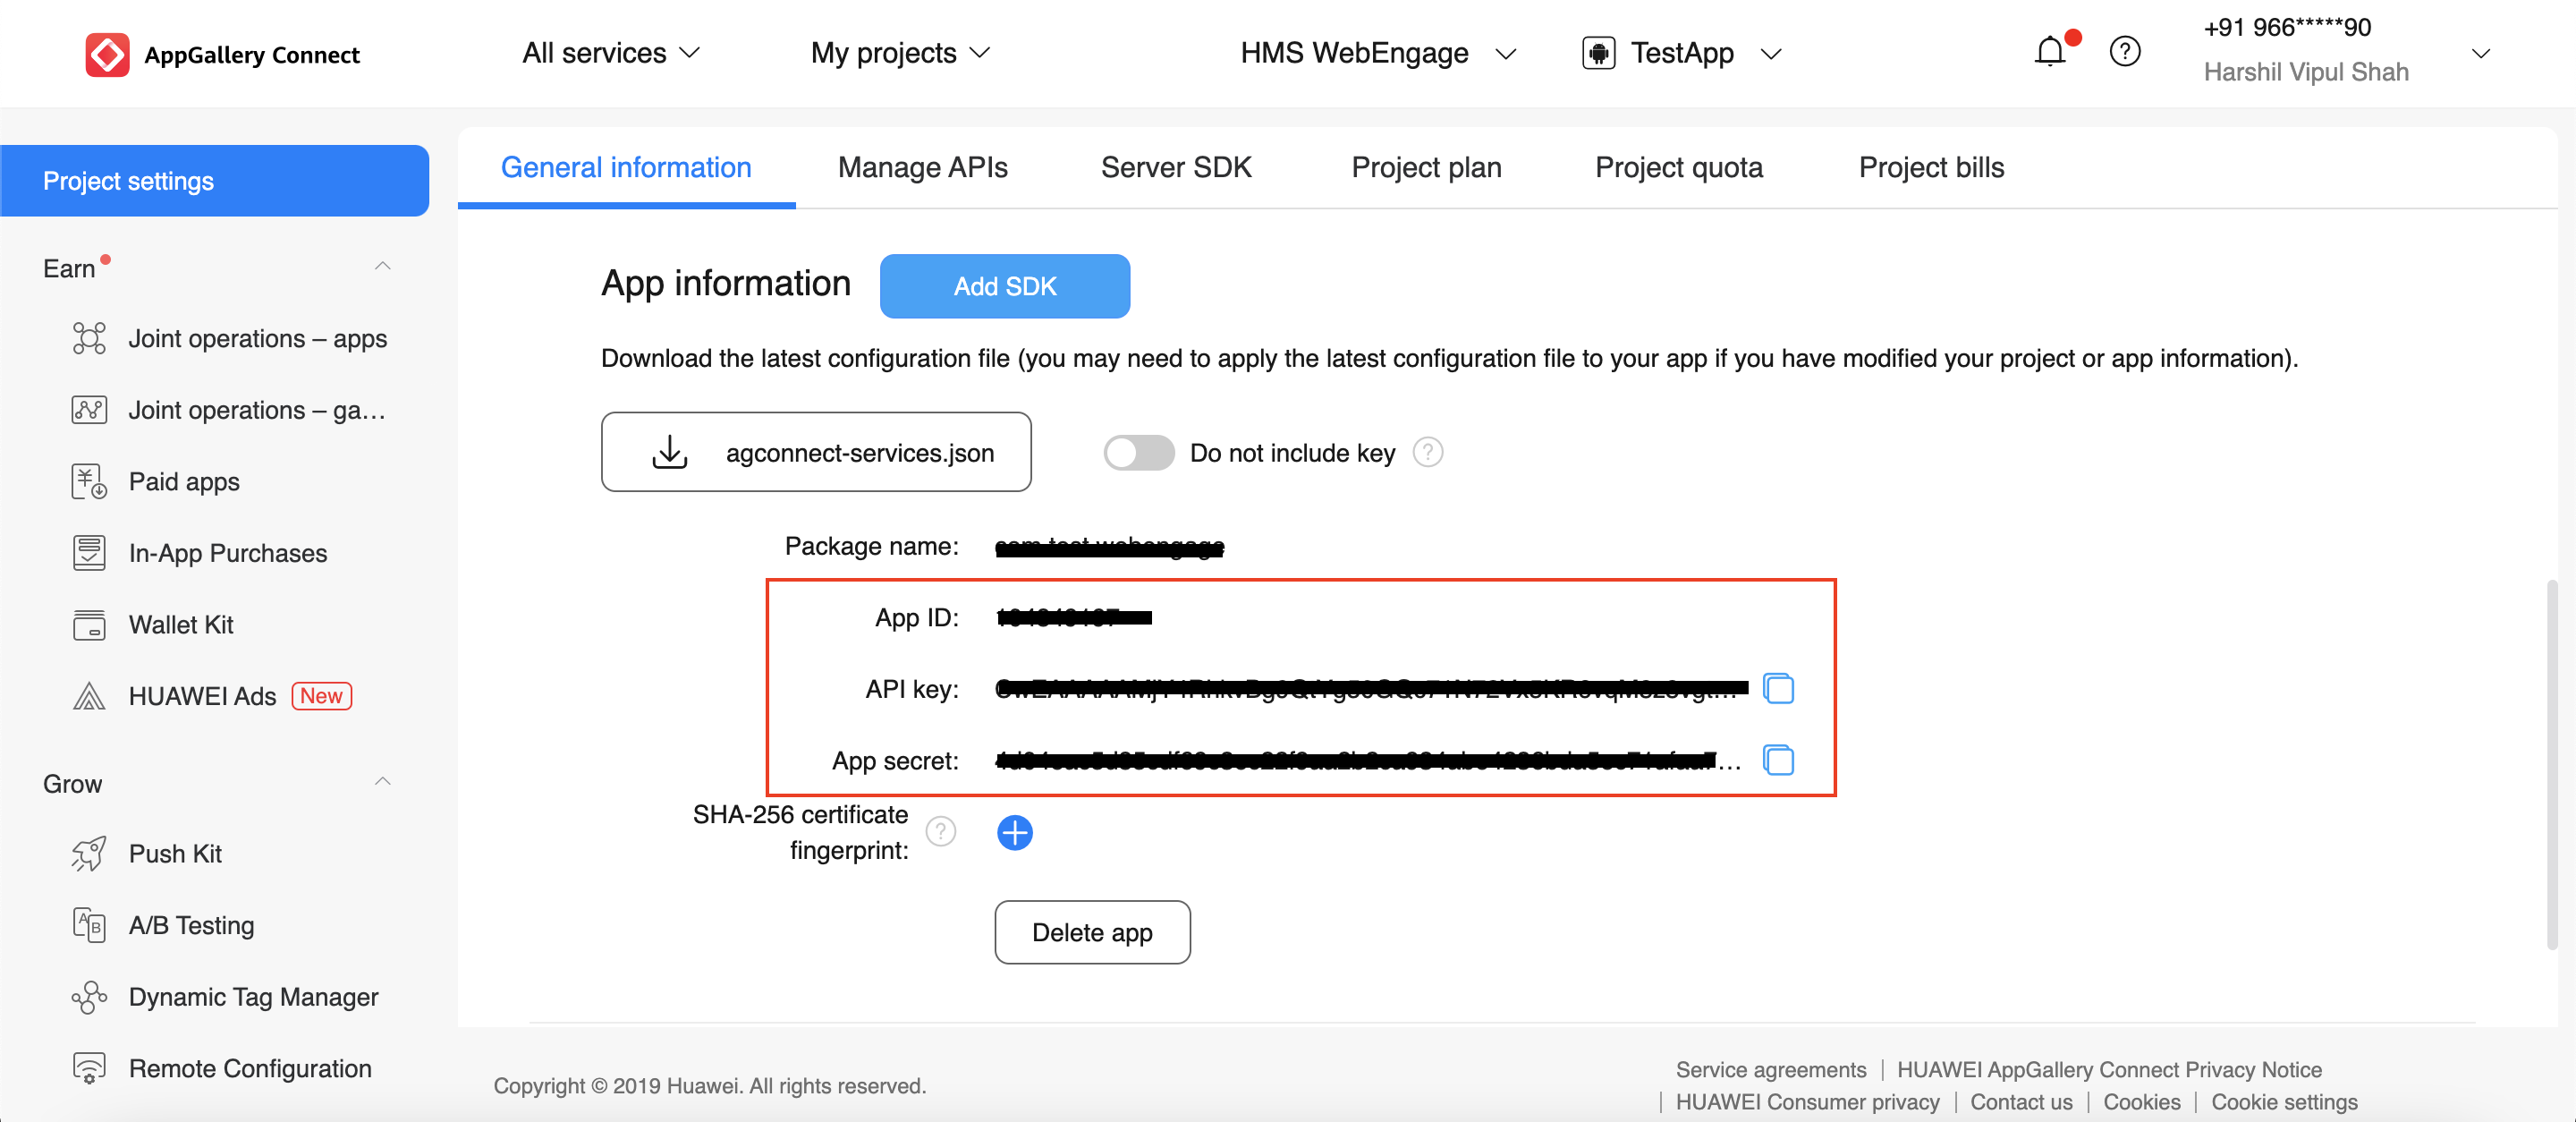This screenshot has width=2576, height=1122.
Task: Click the Delete app button
Action: click(x=1092, y=930)
